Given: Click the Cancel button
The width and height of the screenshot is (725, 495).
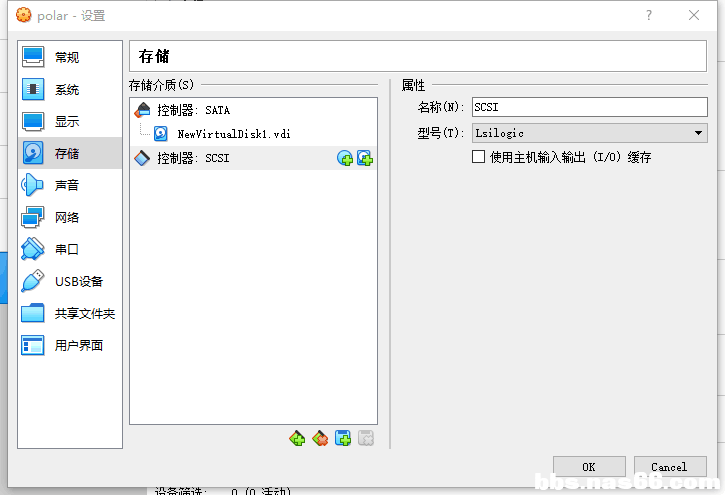Looking at the screenshot, I should (670, 467).
